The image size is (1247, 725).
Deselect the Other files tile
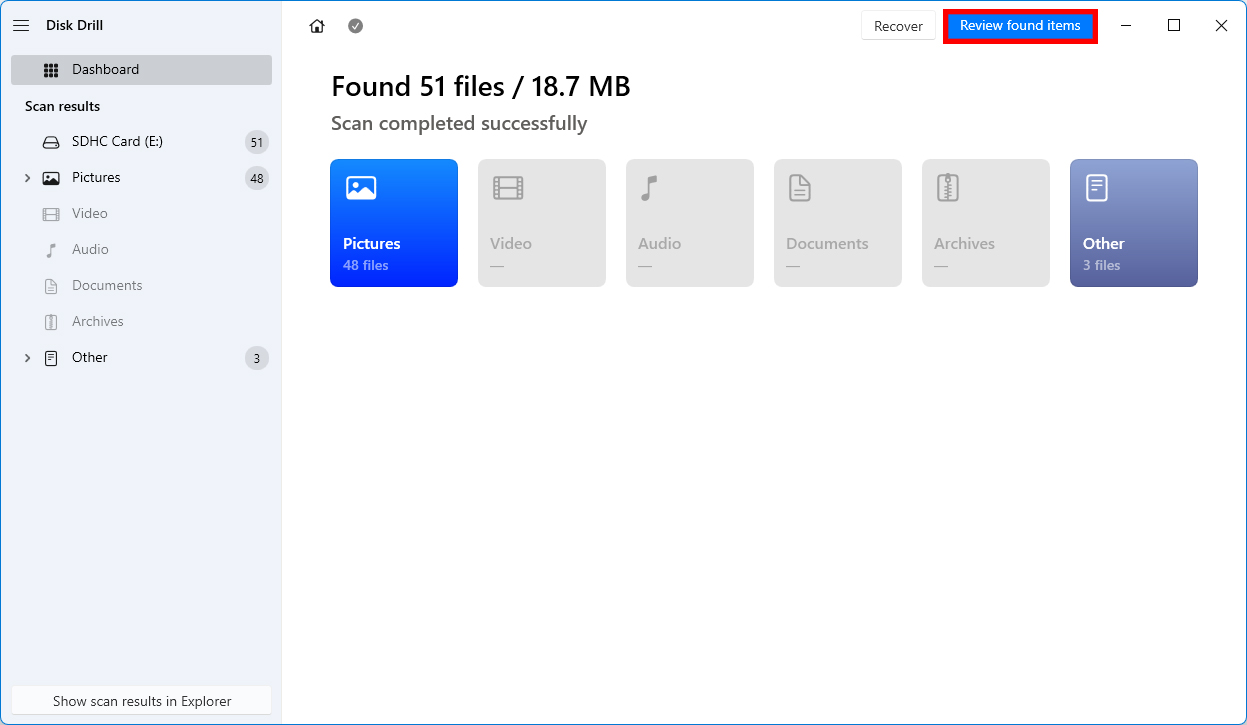[1133, 222]
